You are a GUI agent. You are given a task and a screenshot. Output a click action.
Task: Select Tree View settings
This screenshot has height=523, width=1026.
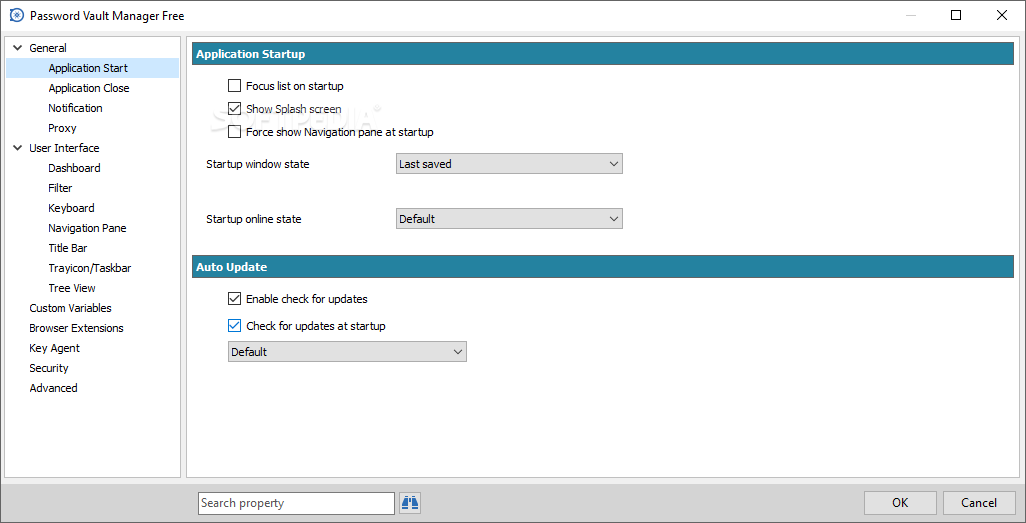72,288
